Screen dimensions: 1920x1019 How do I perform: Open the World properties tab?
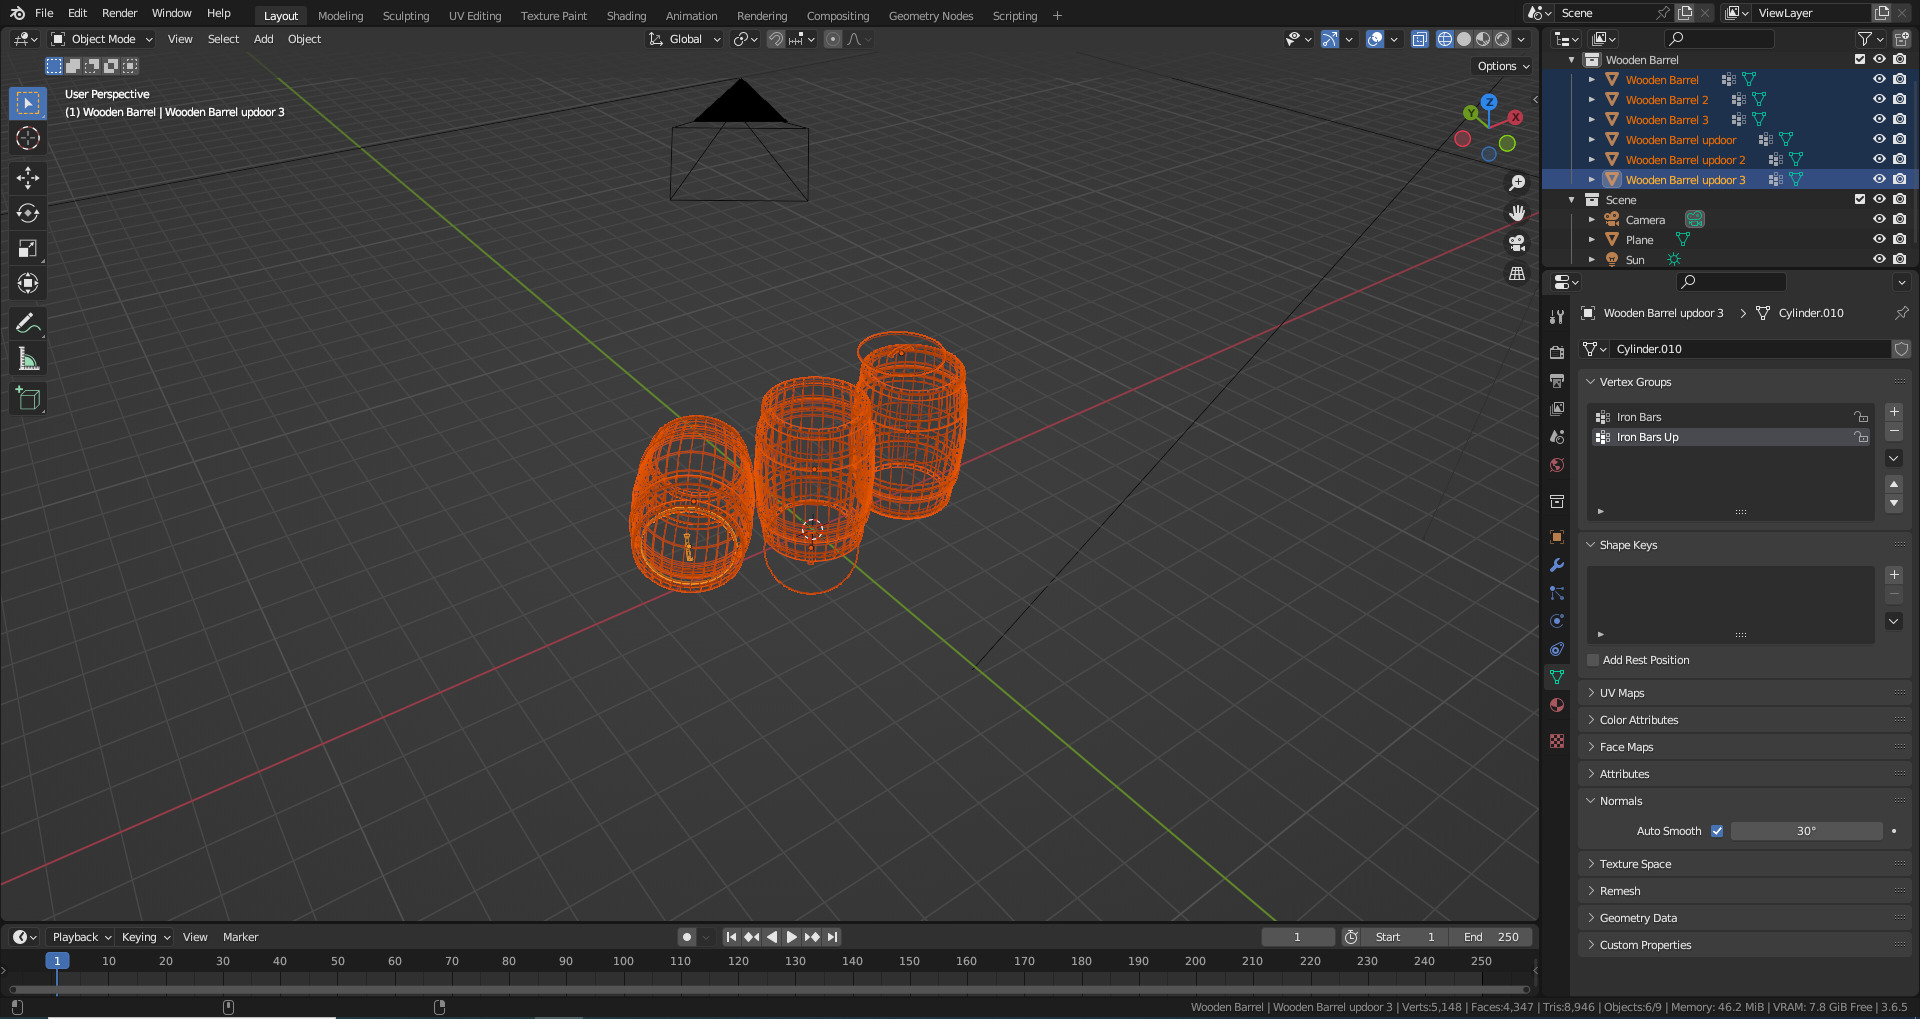coord(1557,465)
